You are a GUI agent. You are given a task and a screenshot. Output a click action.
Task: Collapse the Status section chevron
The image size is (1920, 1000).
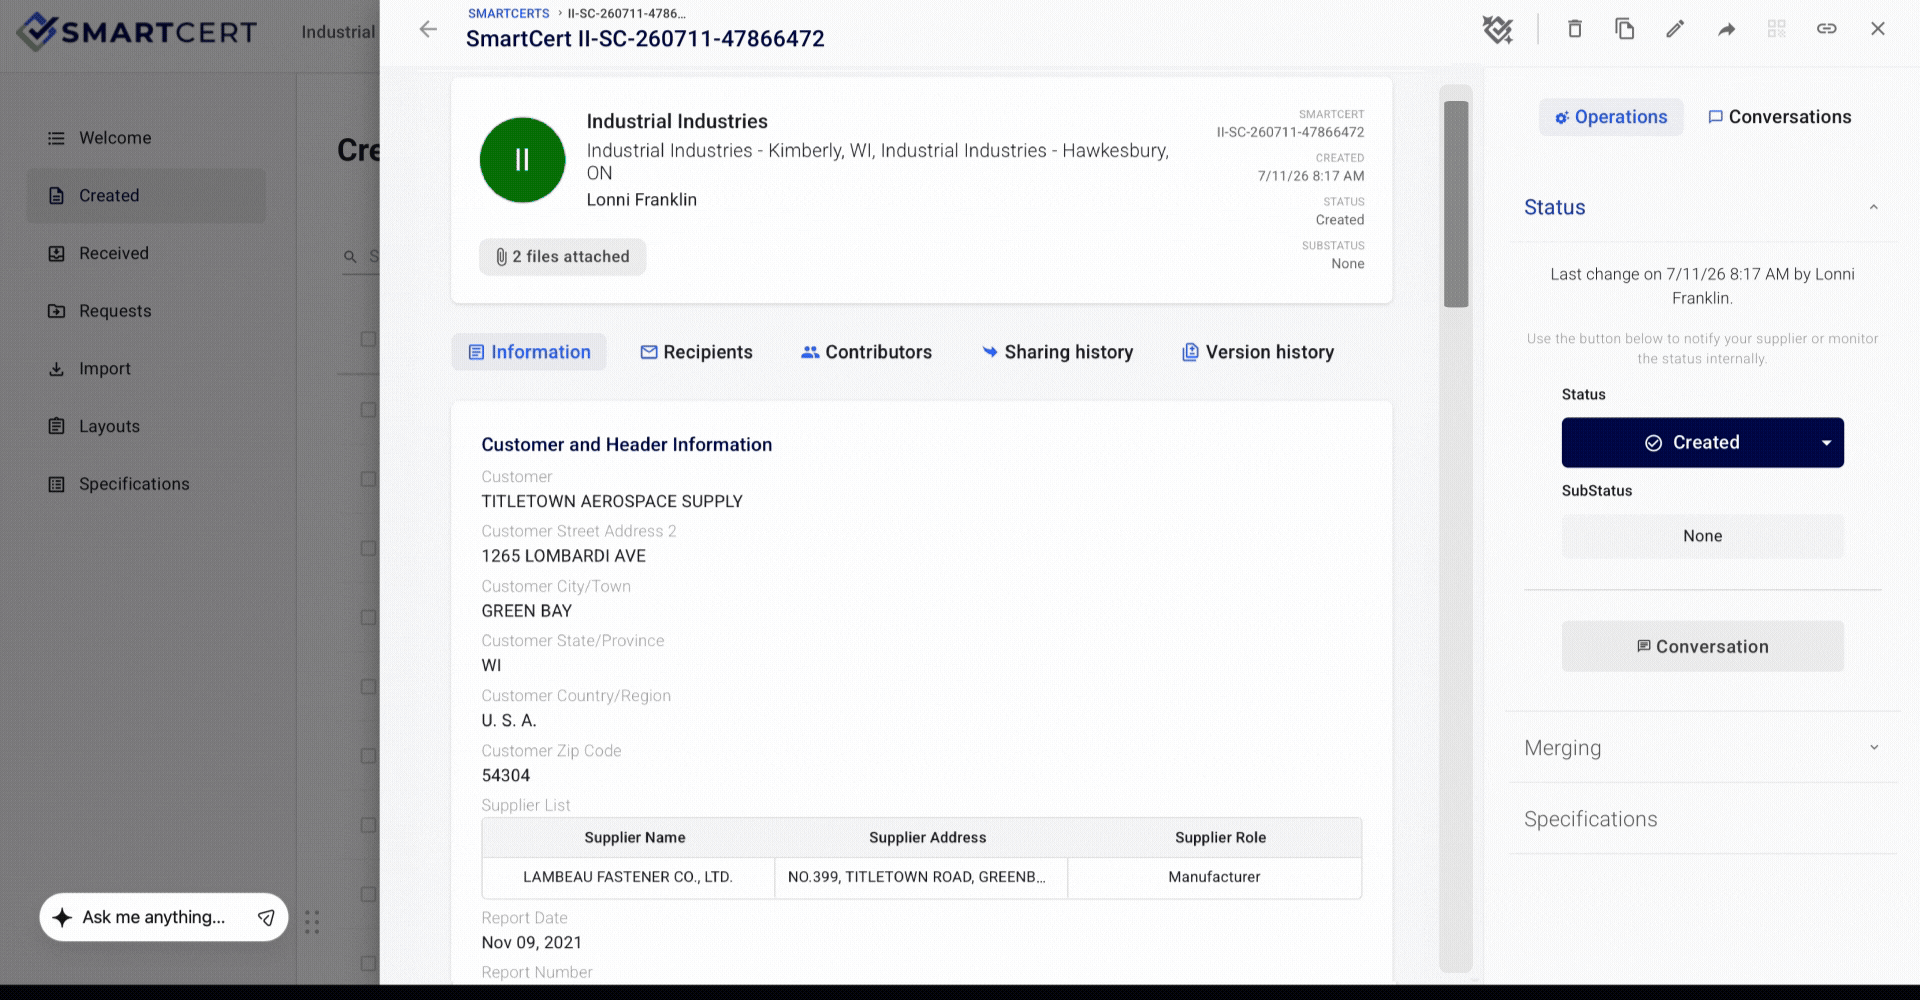click(1873, 208)
